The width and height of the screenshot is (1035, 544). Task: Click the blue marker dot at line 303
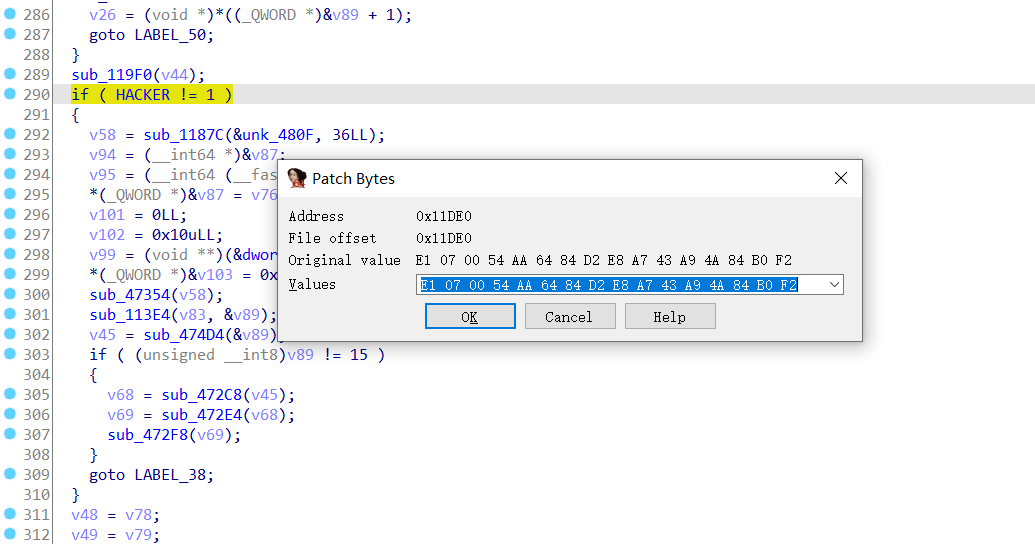(x=10, y=354)
